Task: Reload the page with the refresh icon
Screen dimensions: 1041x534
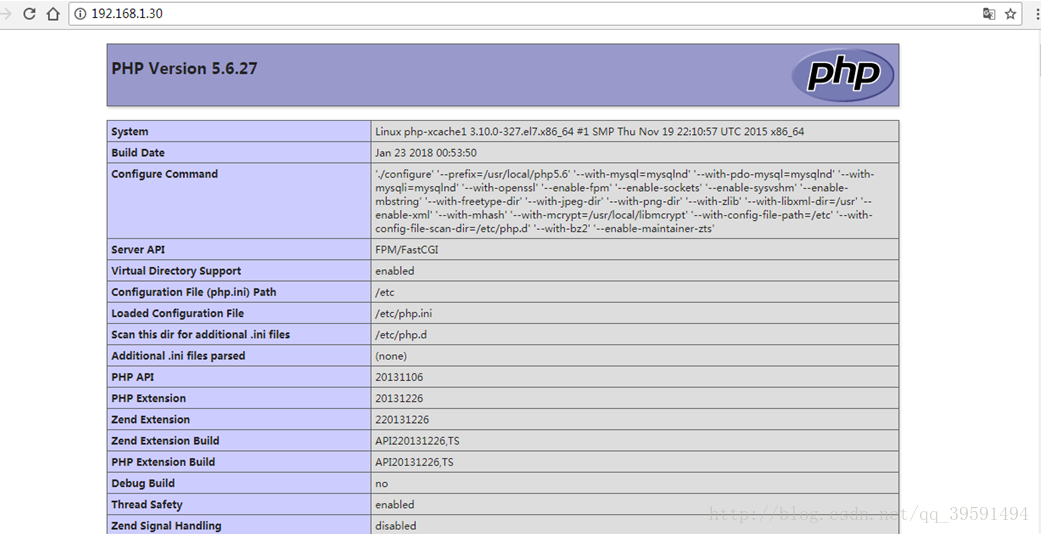Action: click(x=29, y=14)
